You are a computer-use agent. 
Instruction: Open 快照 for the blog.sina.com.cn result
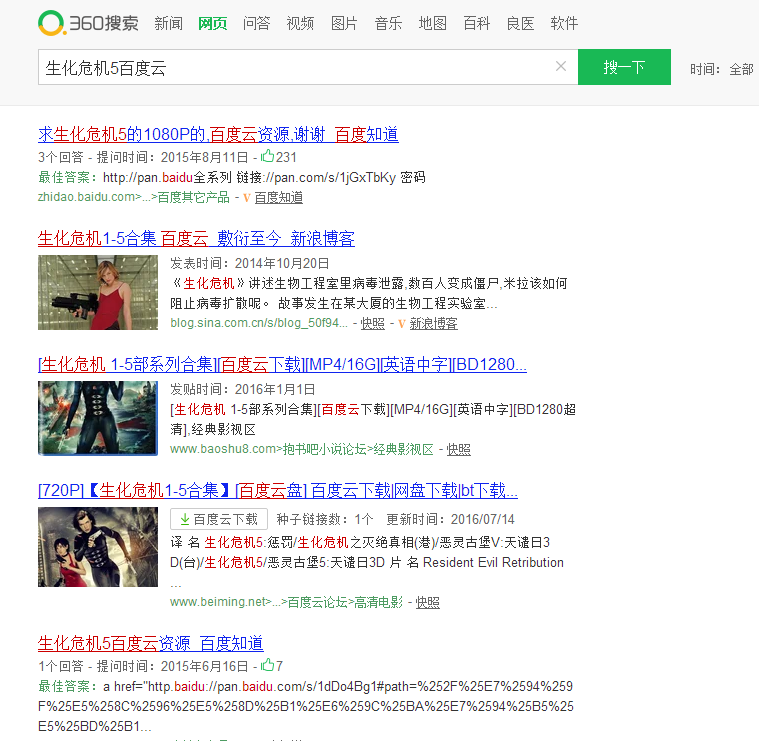coord(373,323)
